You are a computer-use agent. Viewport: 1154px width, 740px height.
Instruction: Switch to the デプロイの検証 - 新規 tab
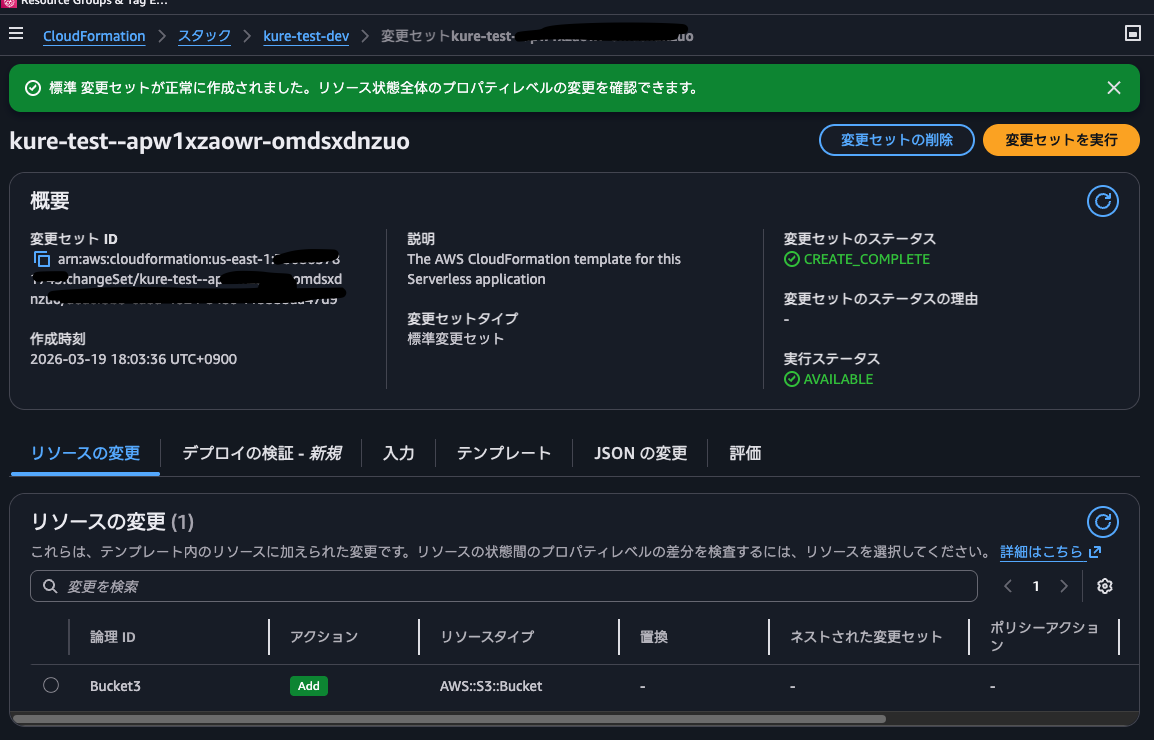click(x=261, y=453)
